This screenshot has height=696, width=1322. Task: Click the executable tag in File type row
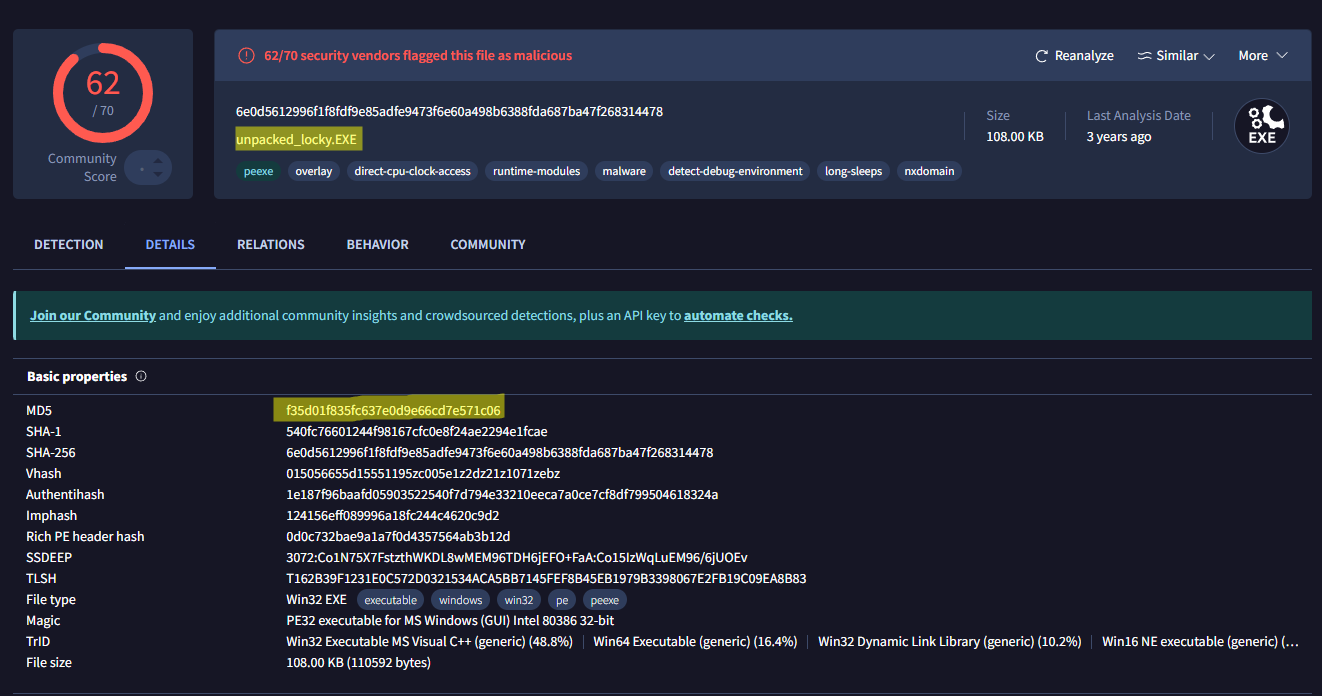[390, 600]
